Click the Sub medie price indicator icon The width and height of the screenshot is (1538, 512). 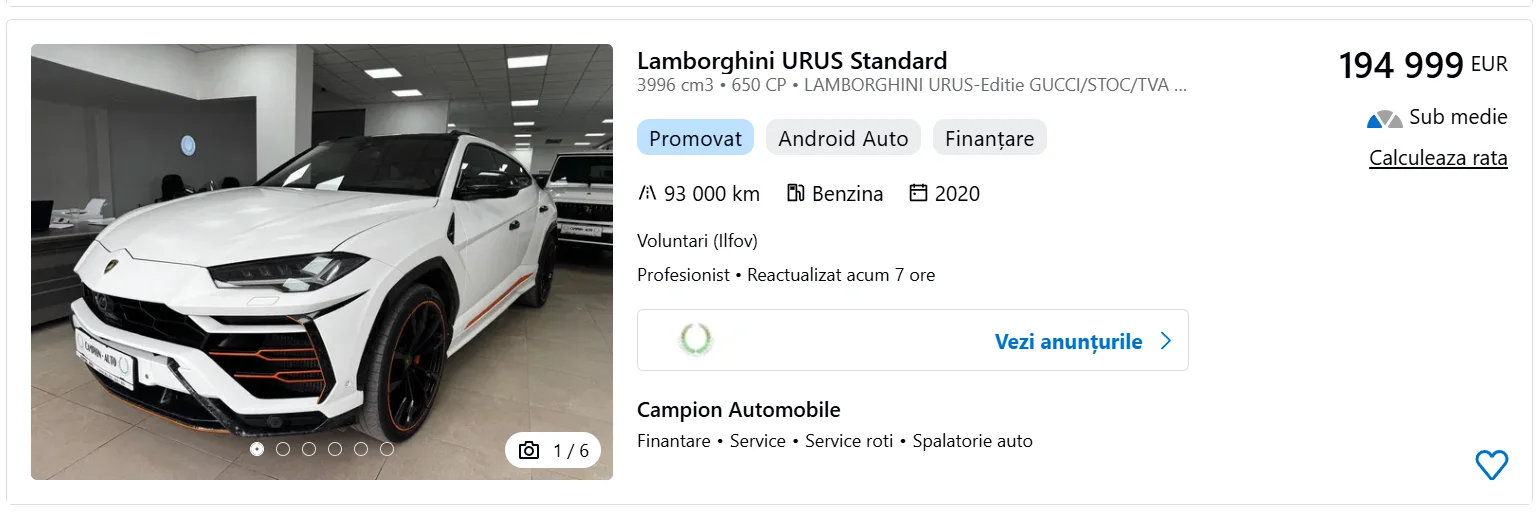click(x=1385, y=119)
